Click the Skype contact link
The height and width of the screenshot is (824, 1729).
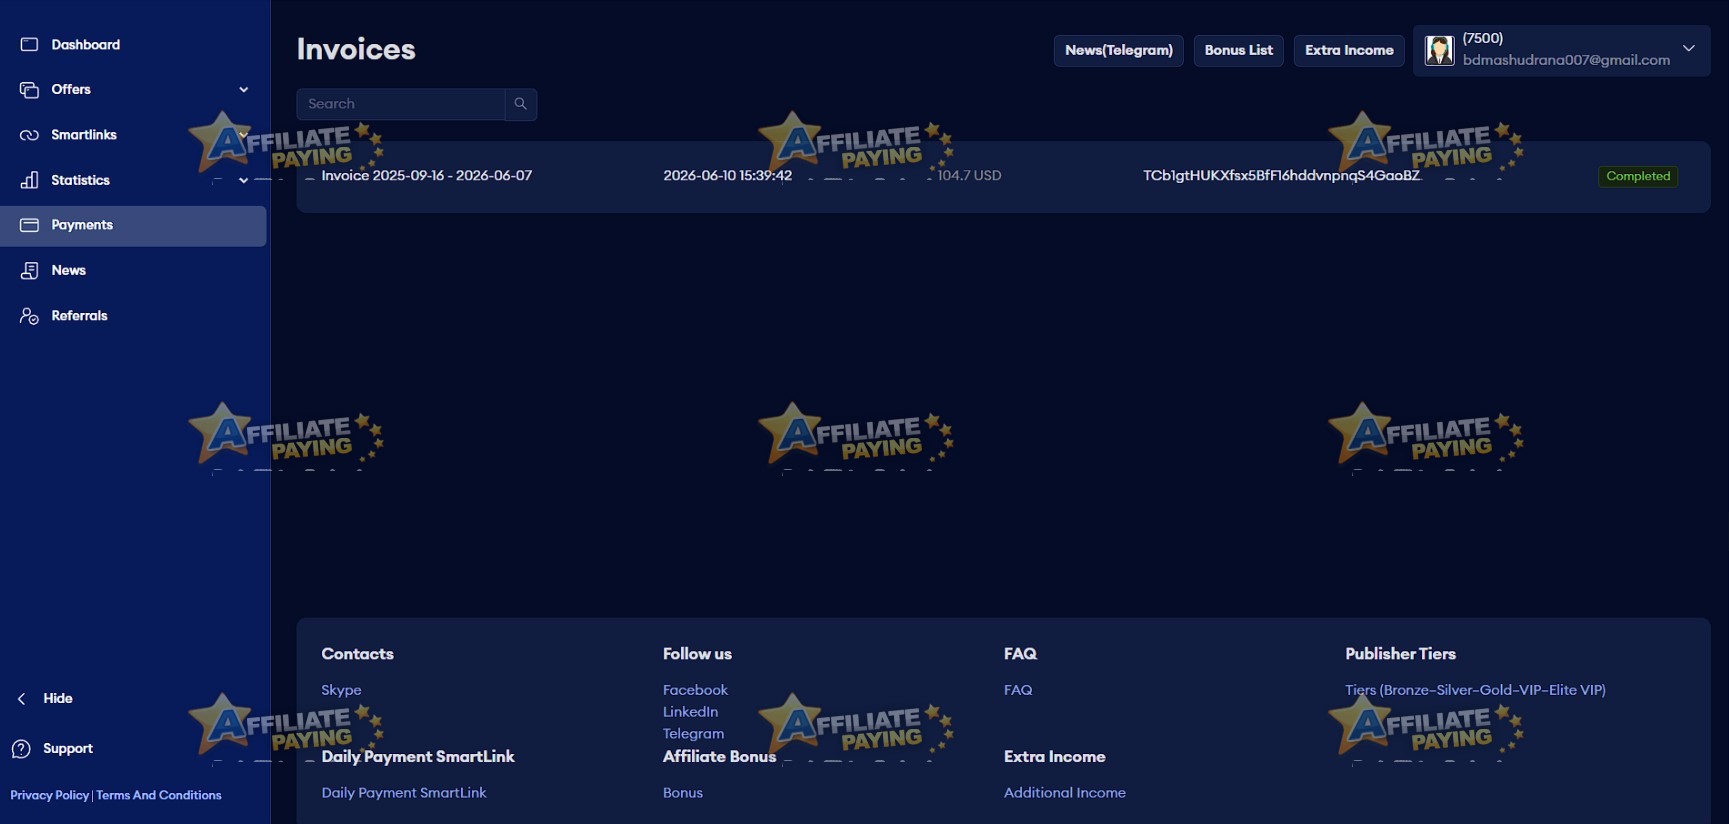coord(342,690)
